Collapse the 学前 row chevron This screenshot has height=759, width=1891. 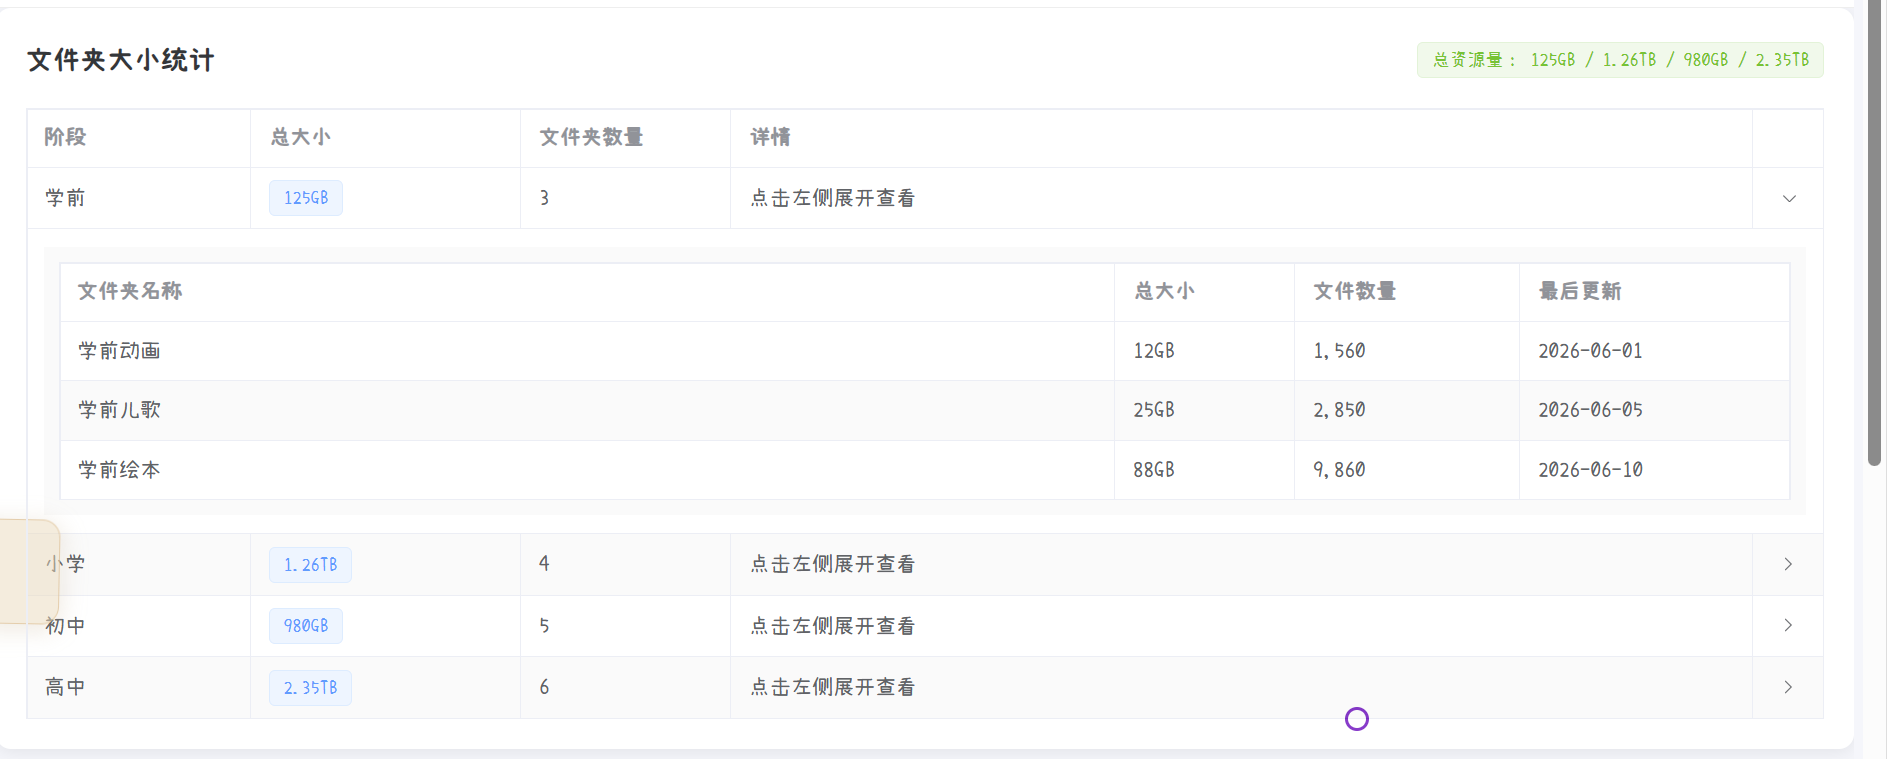pyautogui.click(x=1789, y=198)
